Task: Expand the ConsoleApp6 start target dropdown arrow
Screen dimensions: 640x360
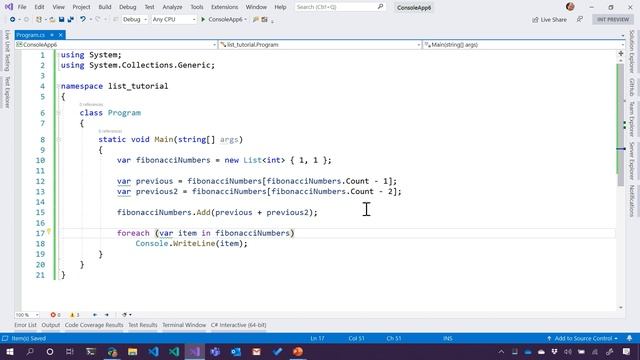Action: tap(246, 20)
